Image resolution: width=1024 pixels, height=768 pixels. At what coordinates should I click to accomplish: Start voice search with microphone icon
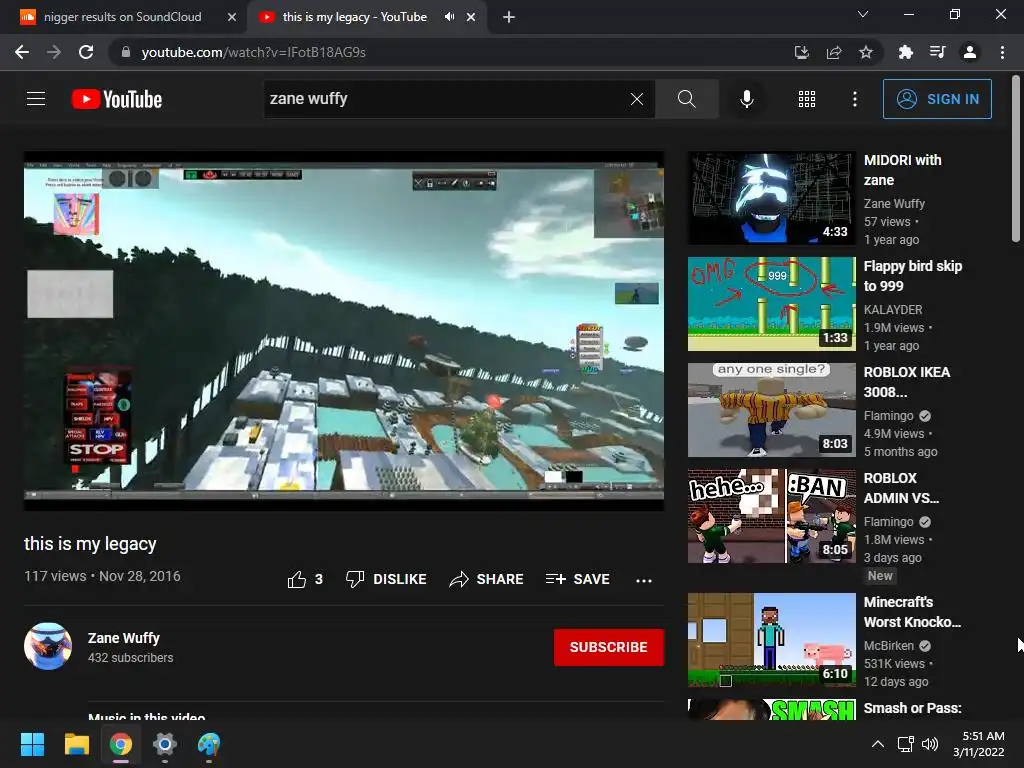click(x=746, y=99)
